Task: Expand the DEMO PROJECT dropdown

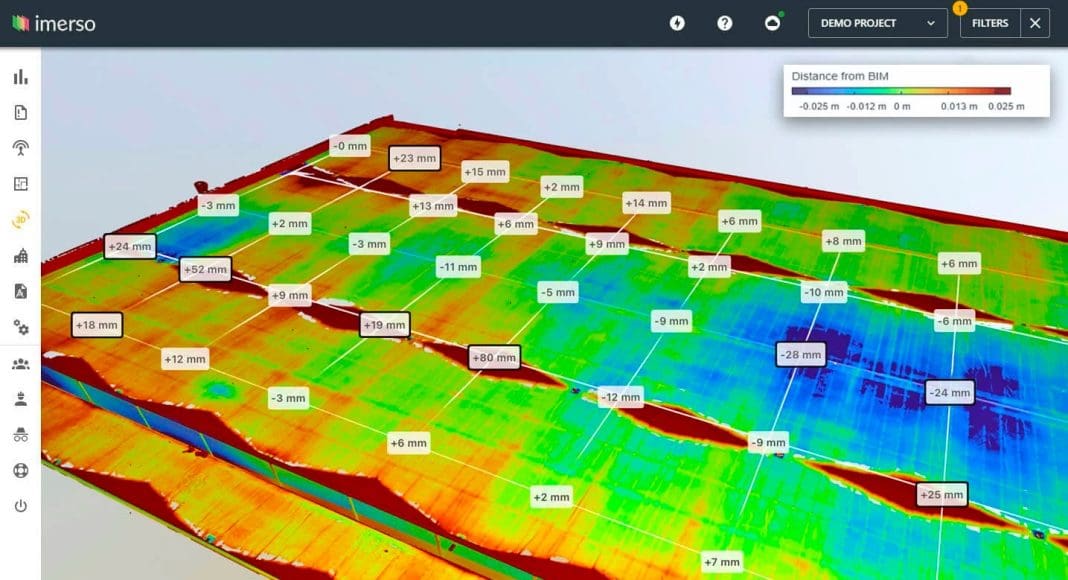Action: [877, 23]
